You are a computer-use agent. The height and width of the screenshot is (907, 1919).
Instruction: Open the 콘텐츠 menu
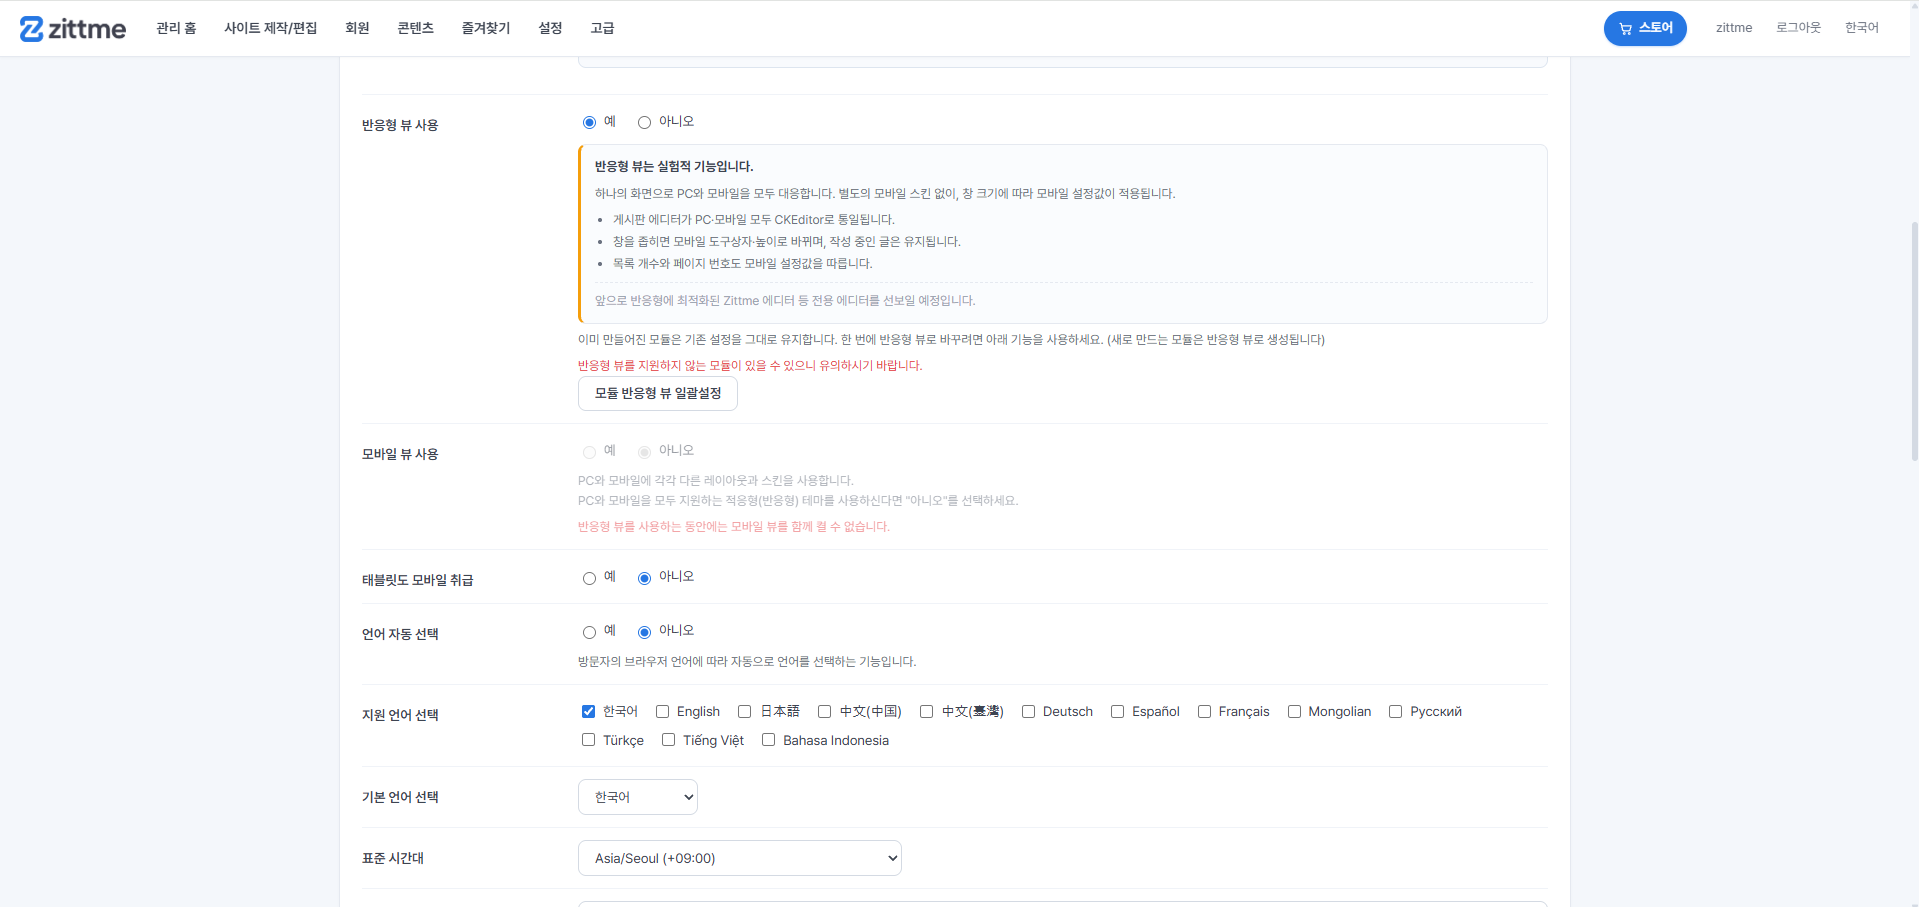coord(415,28)
